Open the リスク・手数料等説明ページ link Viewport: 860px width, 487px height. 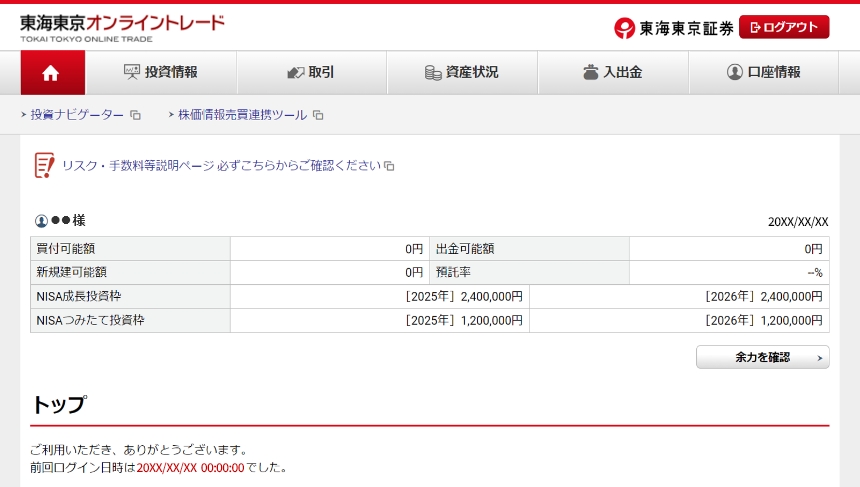point(138,166)
